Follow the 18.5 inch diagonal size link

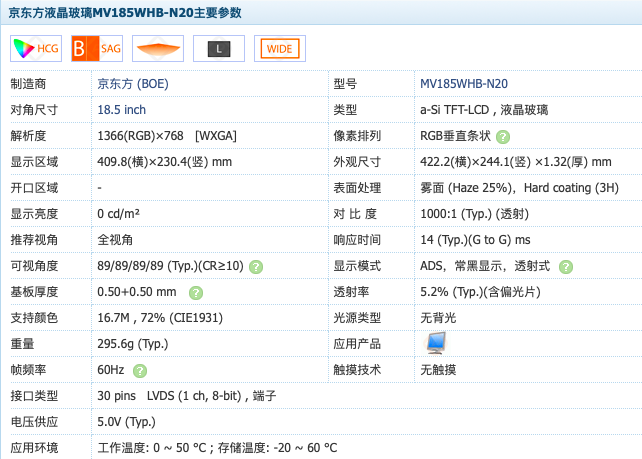pyautogui.click(x=122, y=110)
